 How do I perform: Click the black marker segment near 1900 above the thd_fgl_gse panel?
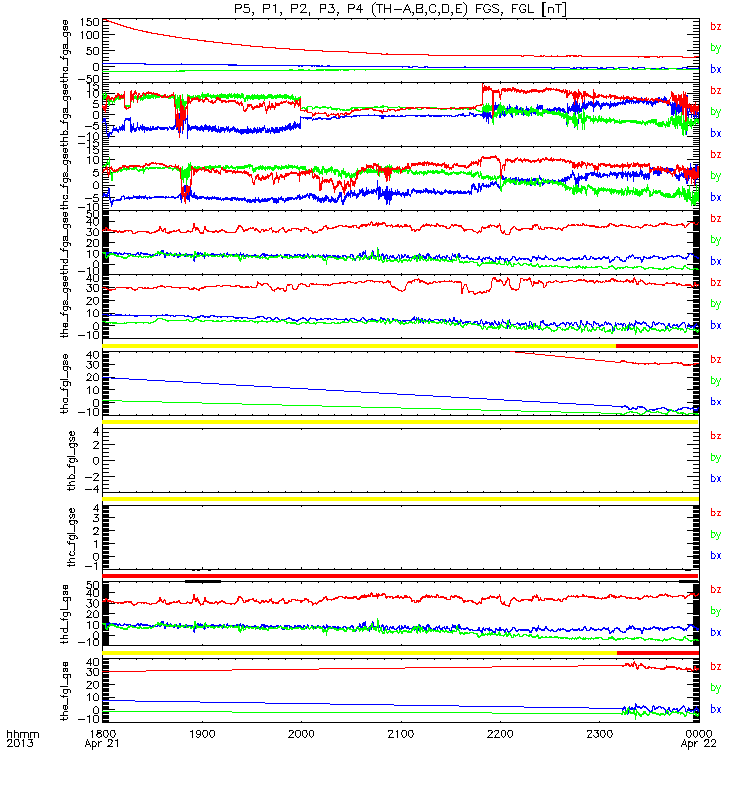click(x=203, y=581)
